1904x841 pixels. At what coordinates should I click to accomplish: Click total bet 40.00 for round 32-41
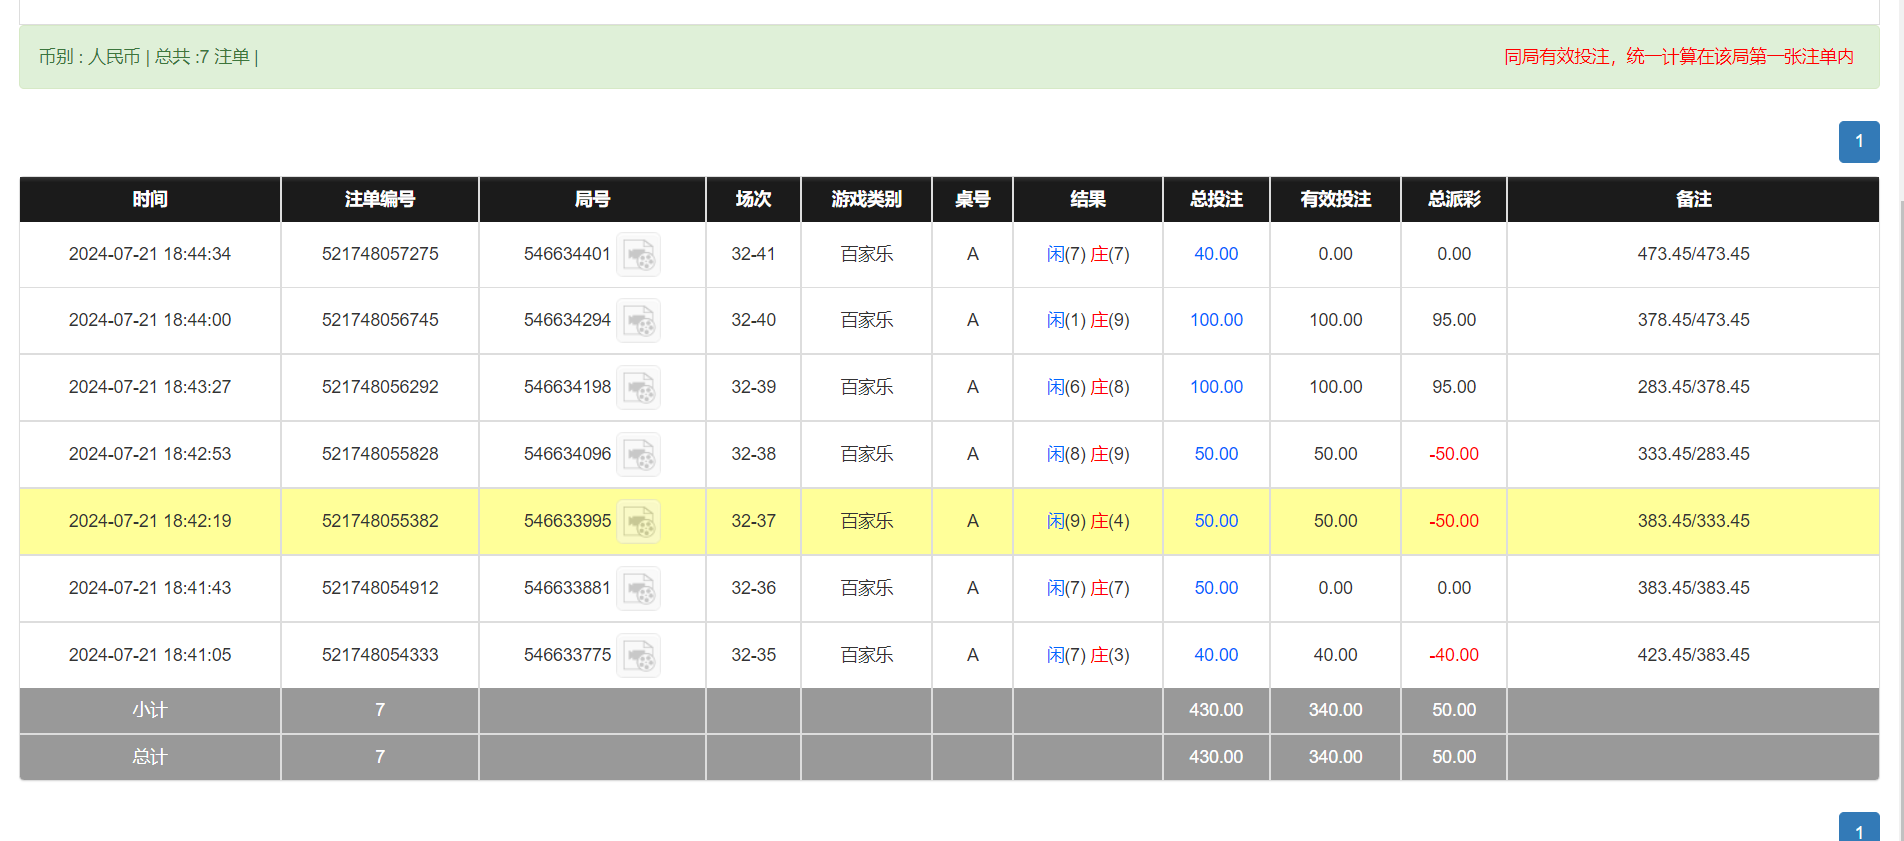coord(1216,254)
